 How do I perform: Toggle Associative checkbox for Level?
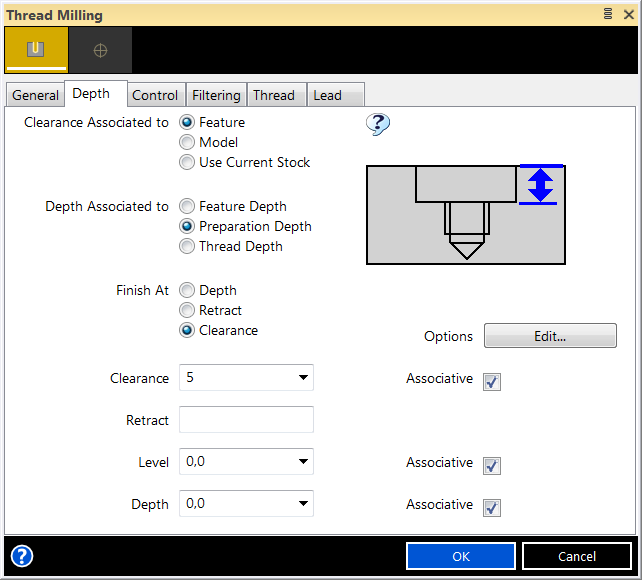click(492, 465)
